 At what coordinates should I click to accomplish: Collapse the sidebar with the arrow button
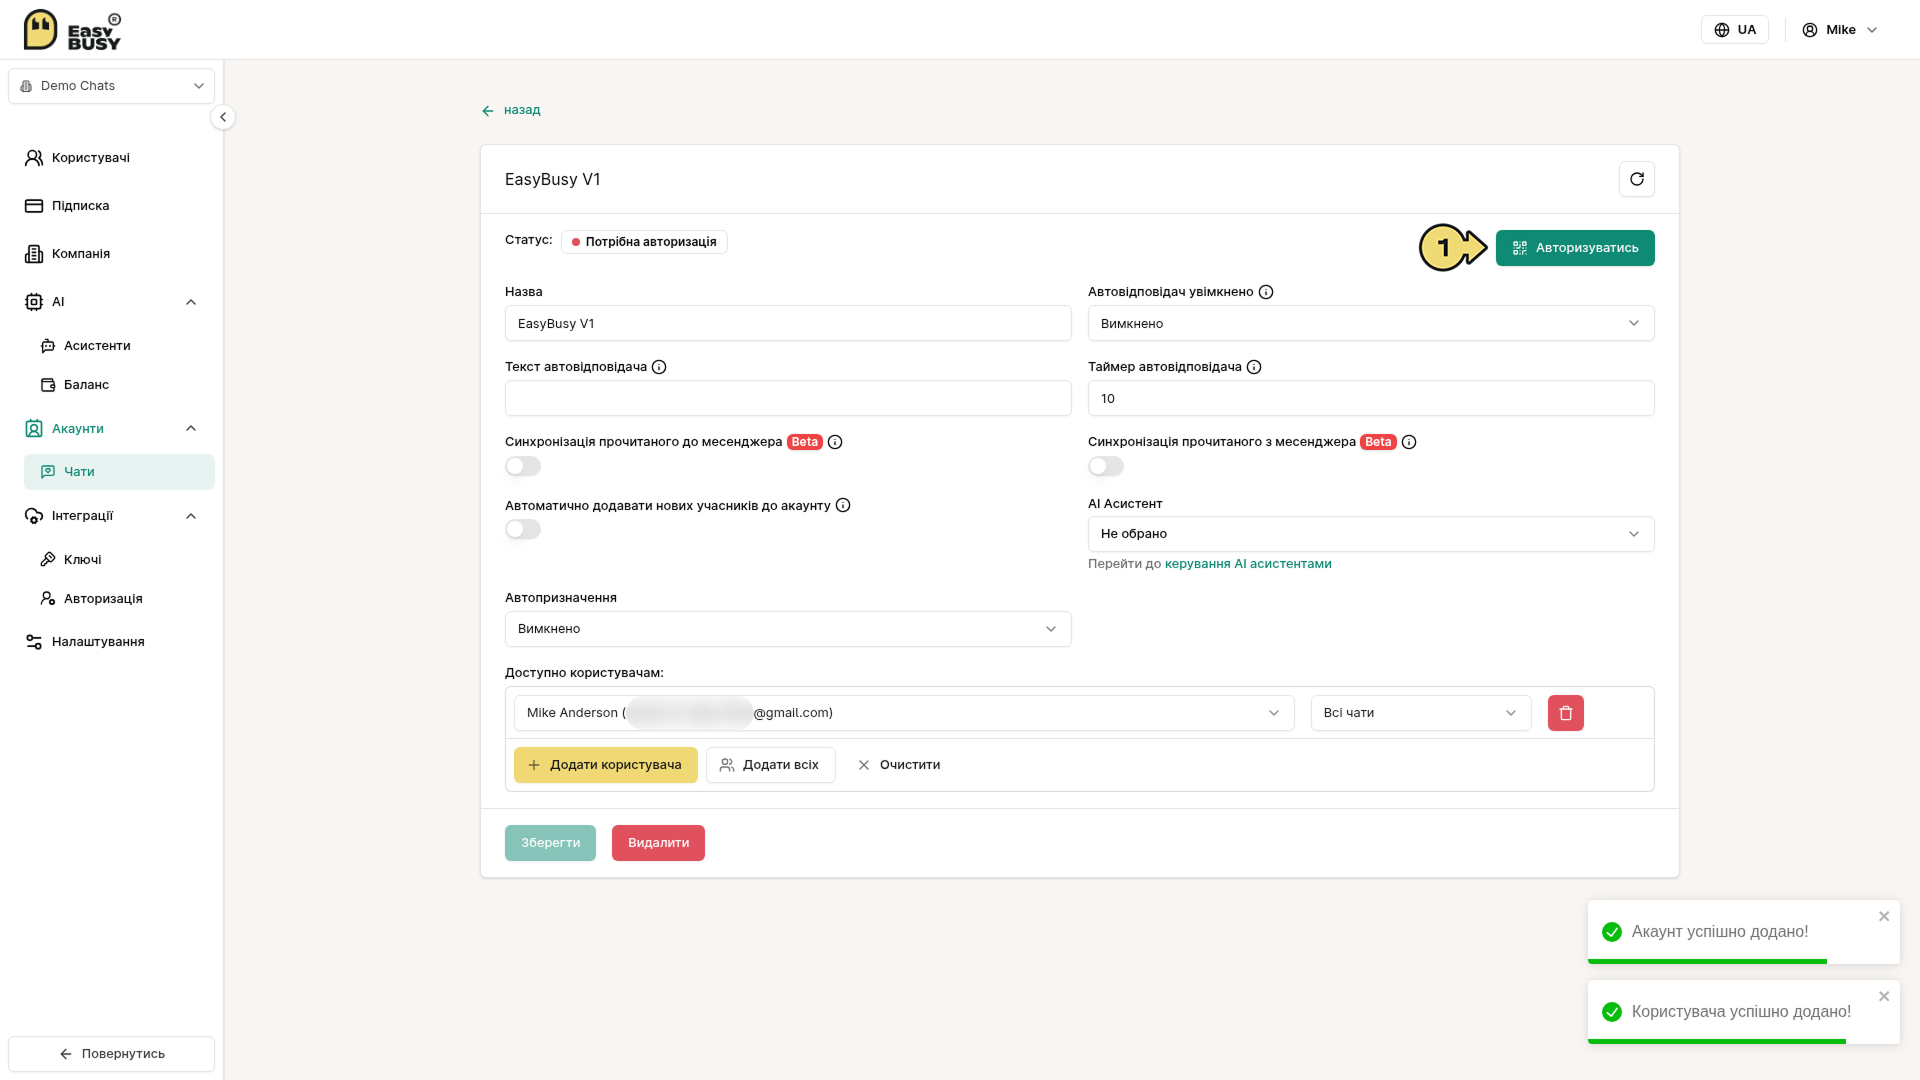pyautogui.click(x=223, y=117)
